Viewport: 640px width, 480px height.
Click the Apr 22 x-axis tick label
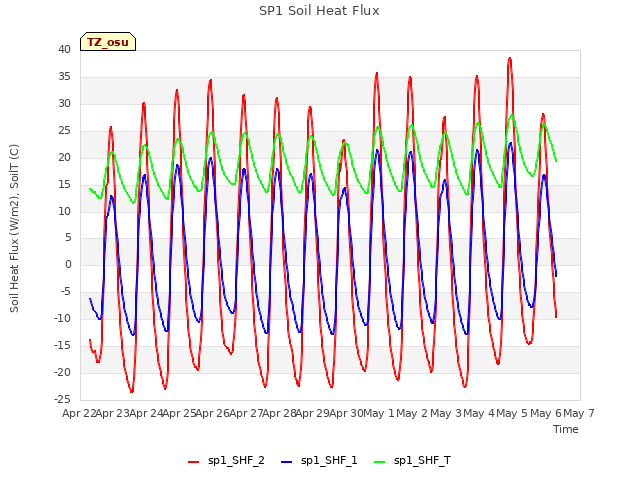click(x=79, y=413)
